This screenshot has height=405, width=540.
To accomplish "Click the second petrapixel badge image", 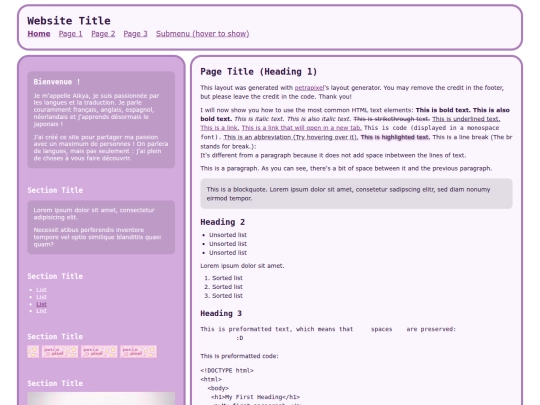I will (x=60, y=352).
